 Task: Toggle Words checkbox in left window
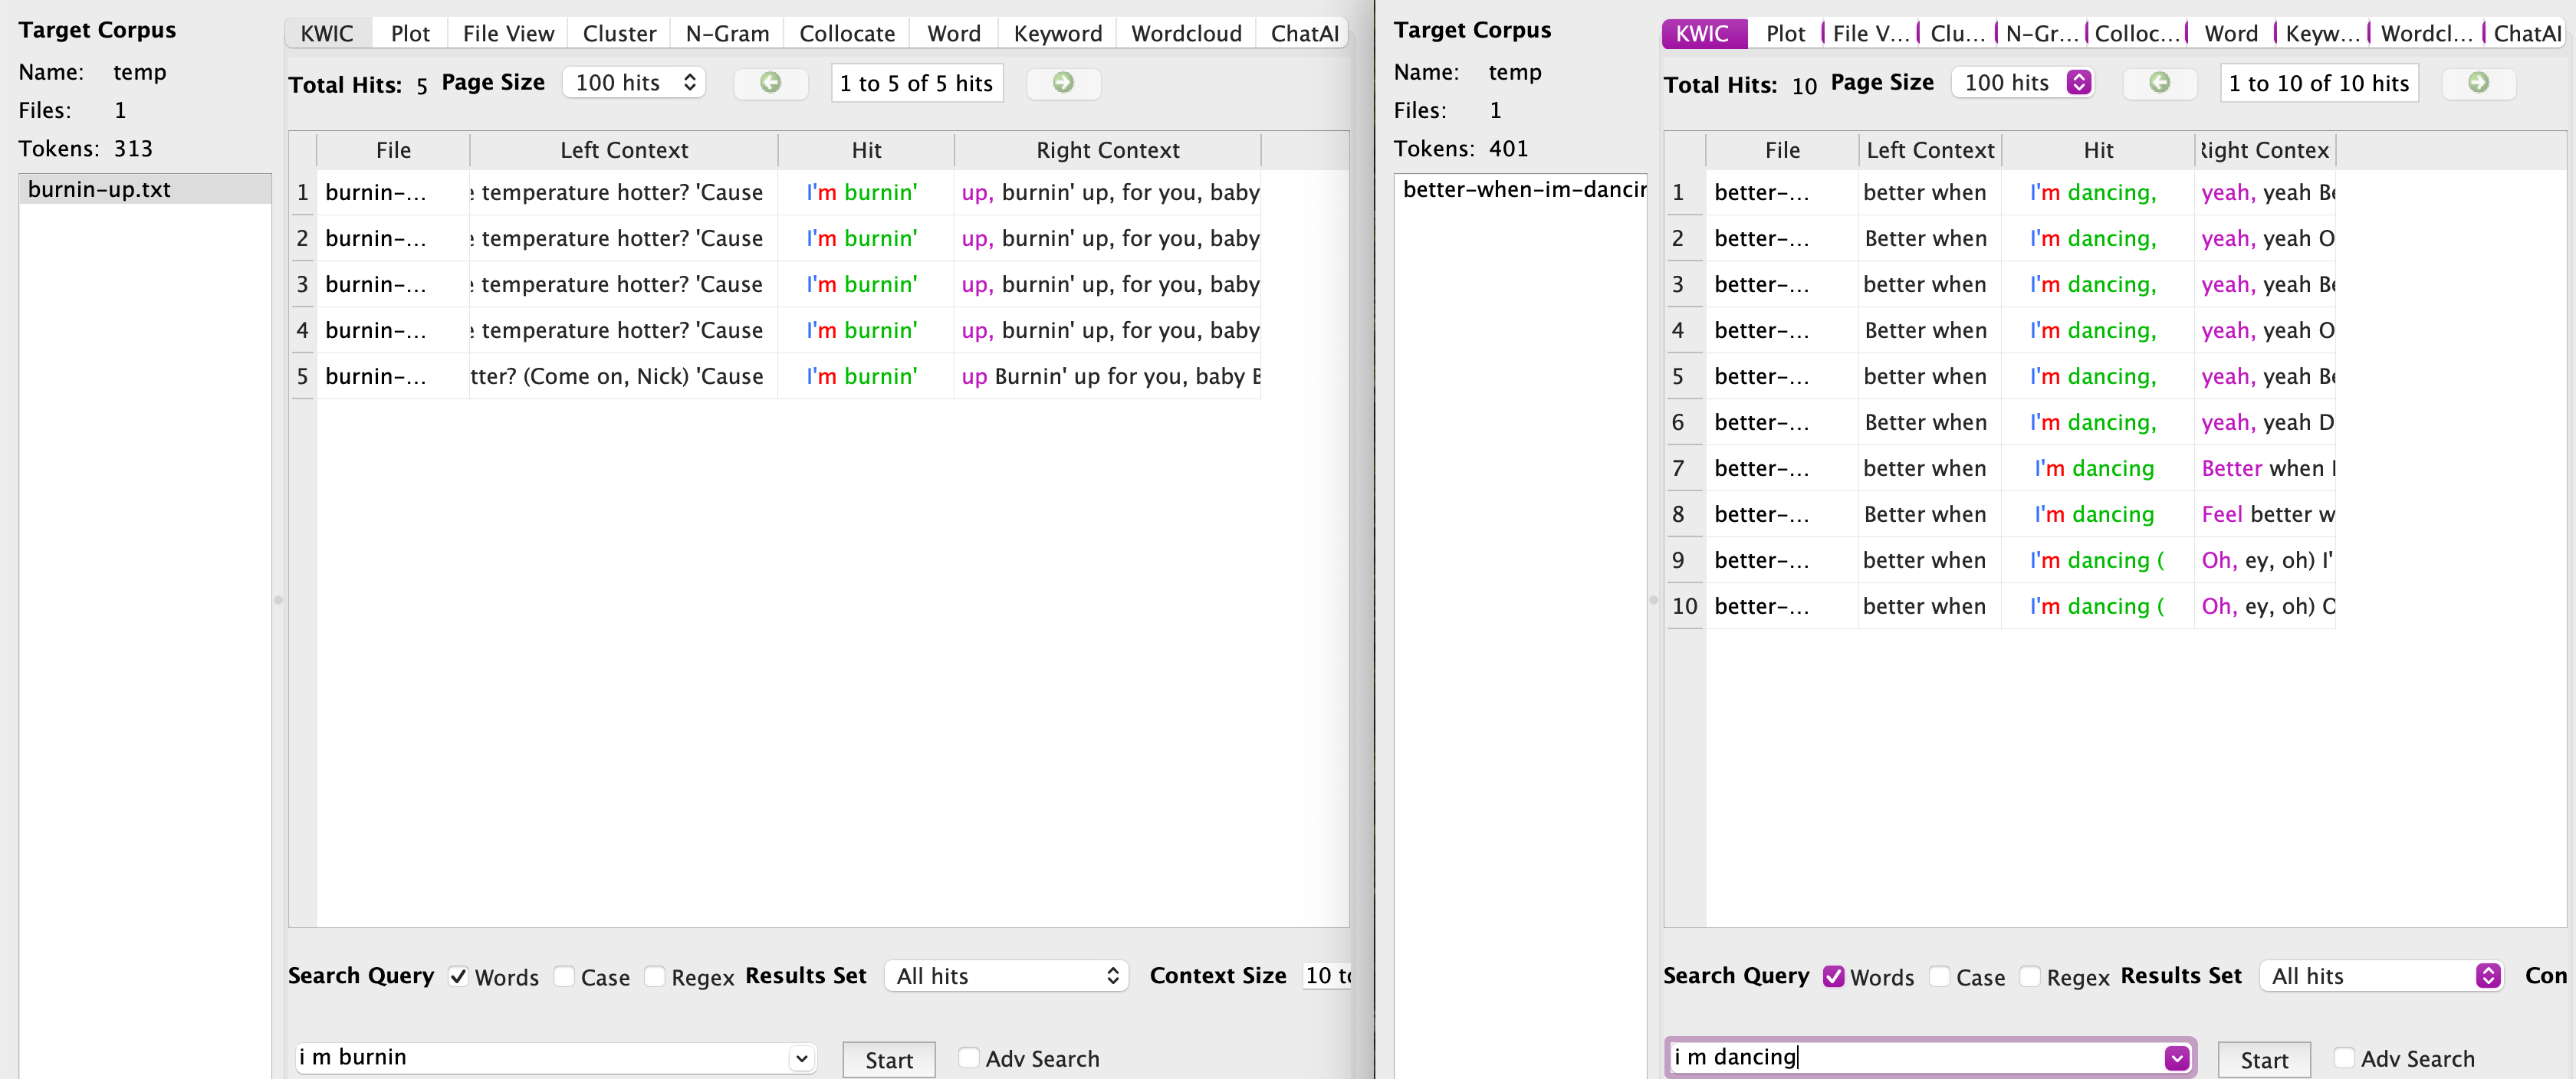coord(458,977)
